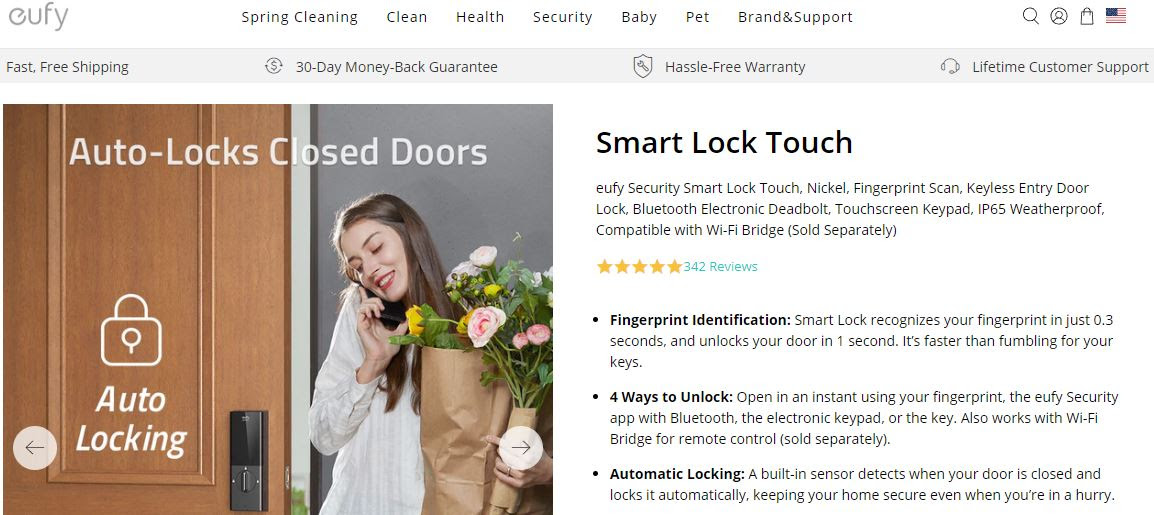Expand the Health menu

click(480, 17)
